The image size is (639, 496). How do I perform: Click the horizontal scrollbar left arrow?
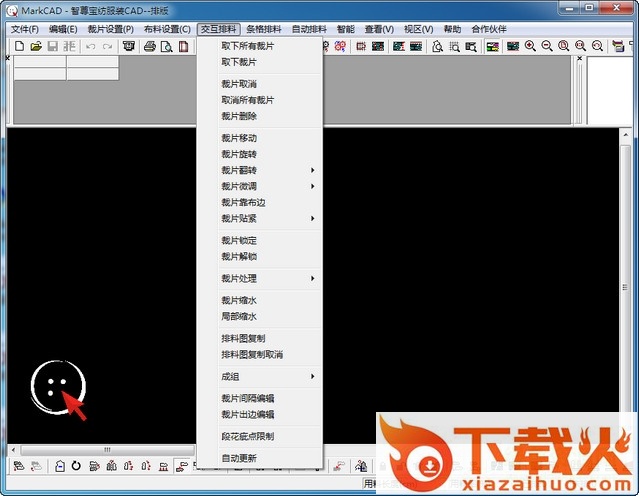pyautogui.click(x=13, y=450)
